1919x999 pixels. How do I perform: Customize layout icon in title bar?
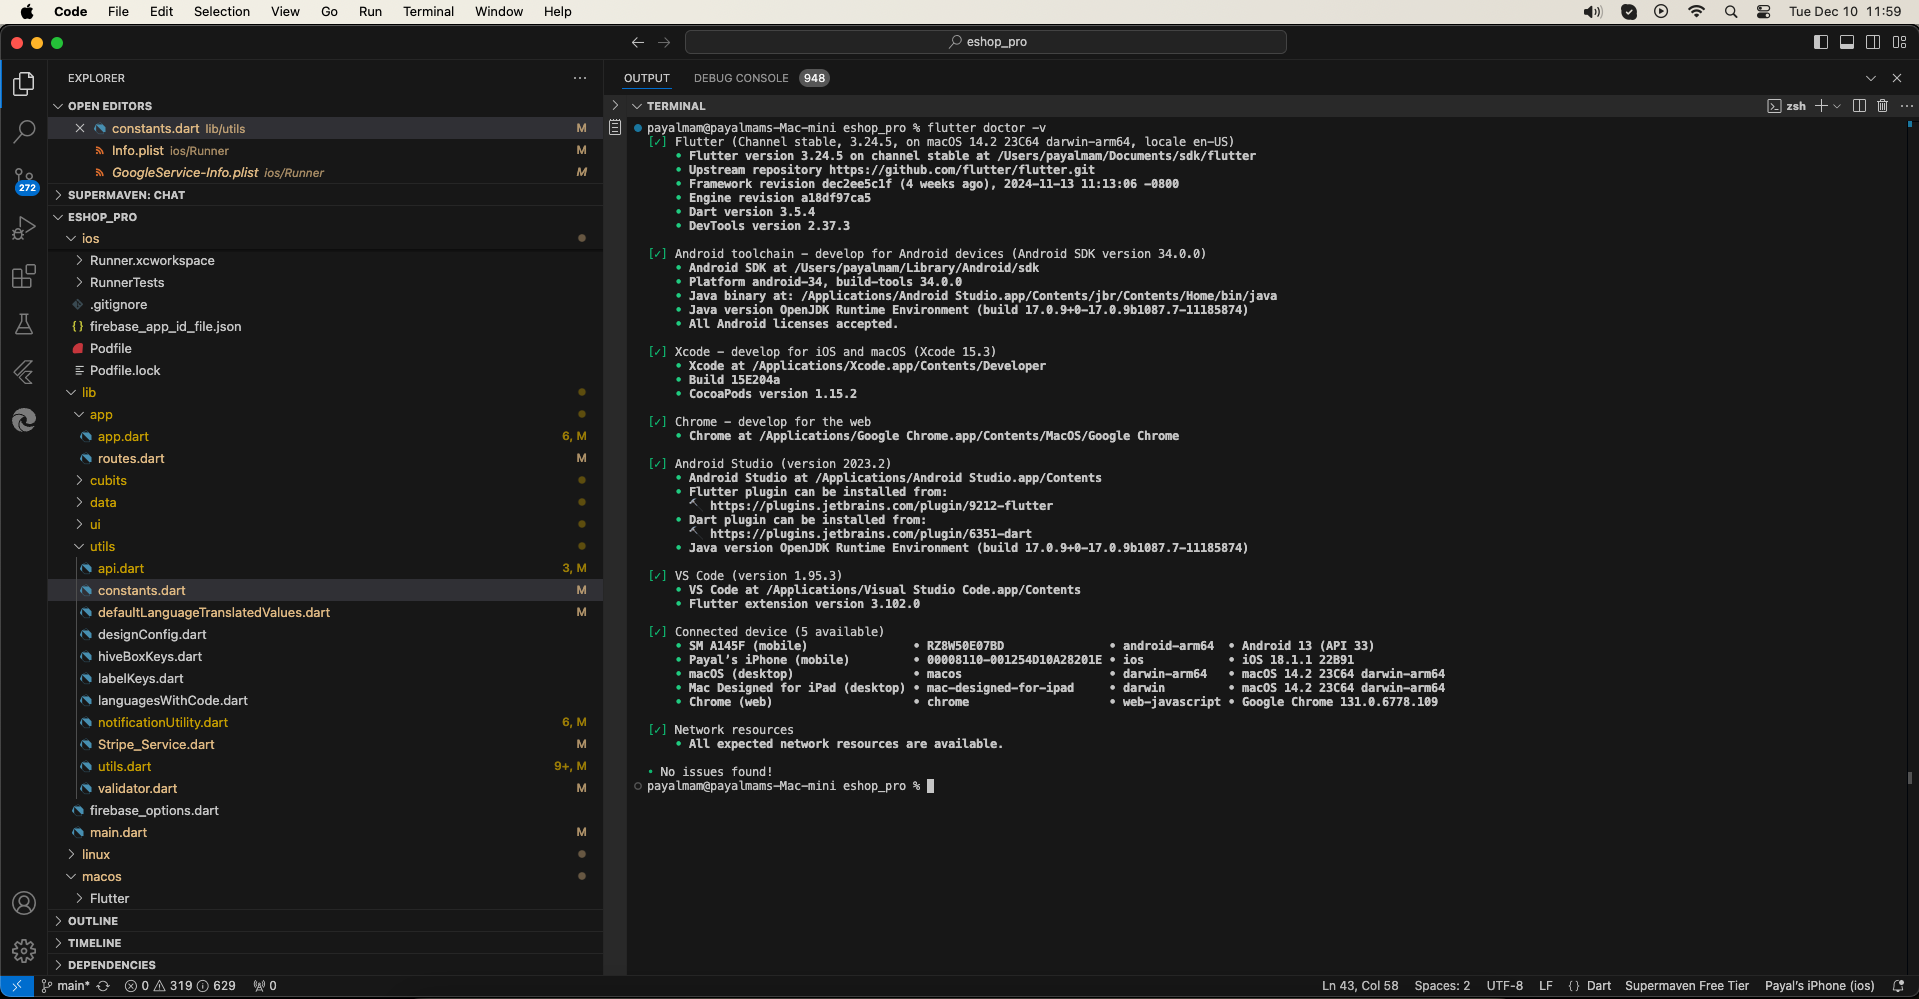pyautogui.click(x=1899, y=42)
